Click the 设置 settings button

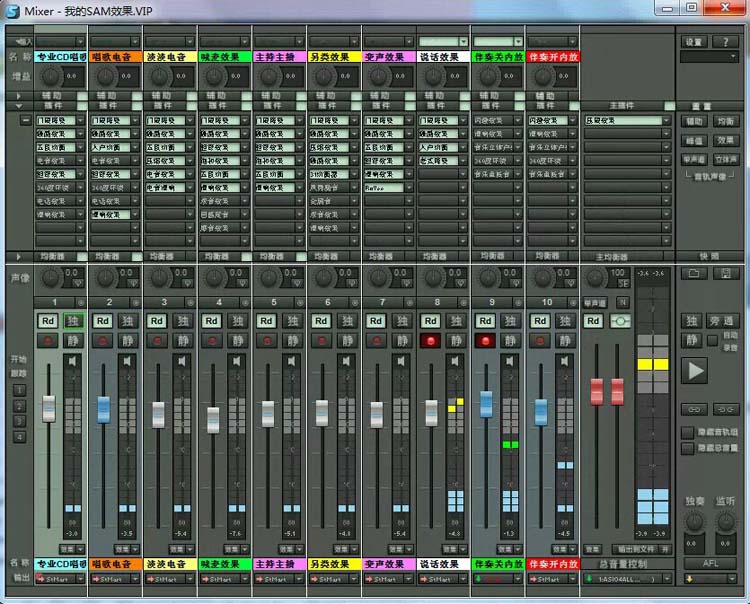694,42
